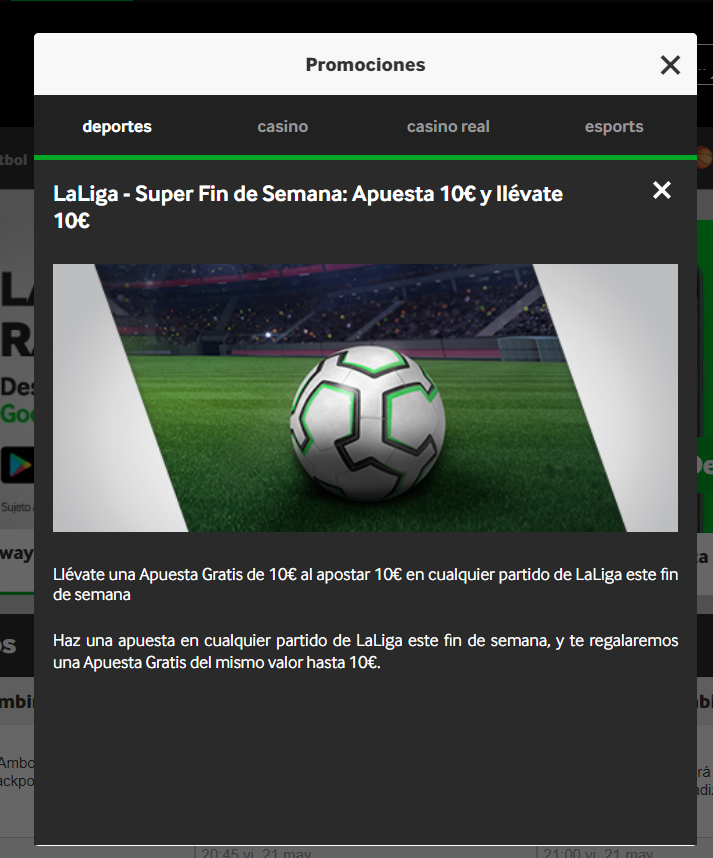This screenshot has width=713, height=858.
Task: Close the Promociones dialog with the X
Action: click(670, 65)
